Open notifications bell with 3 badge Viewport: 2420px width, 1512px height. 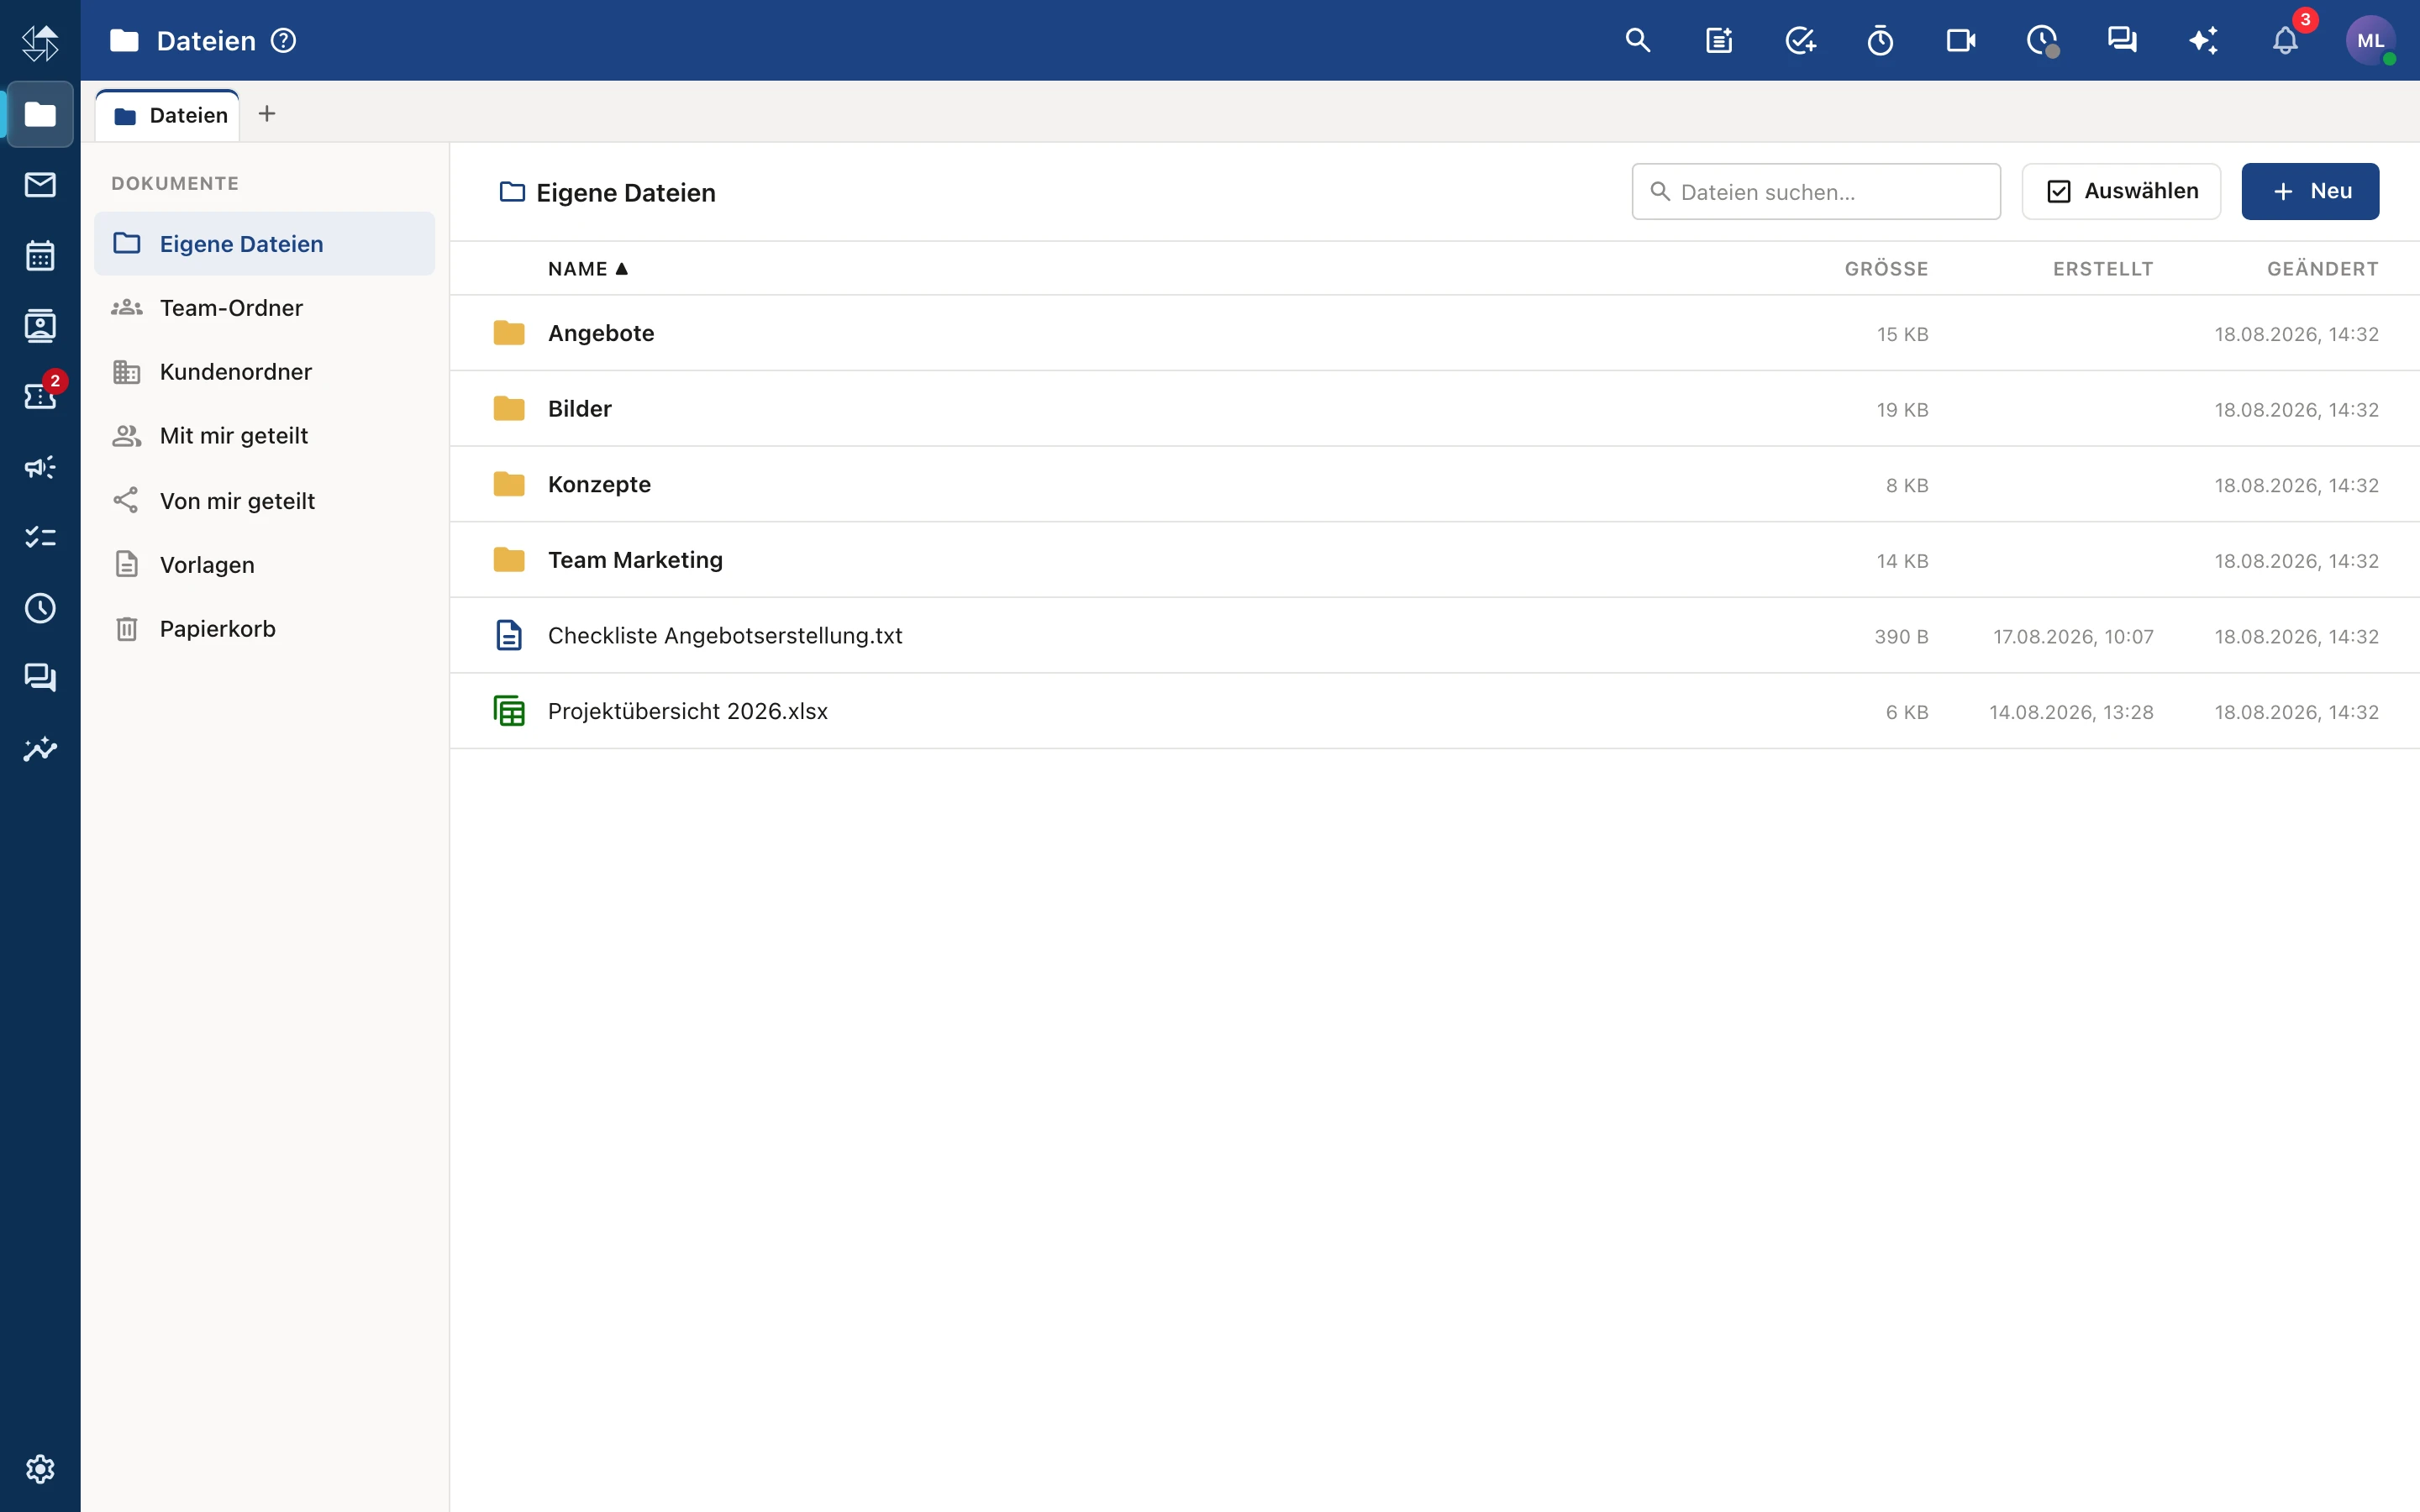pyautogui.click(x=2285, y=41)
